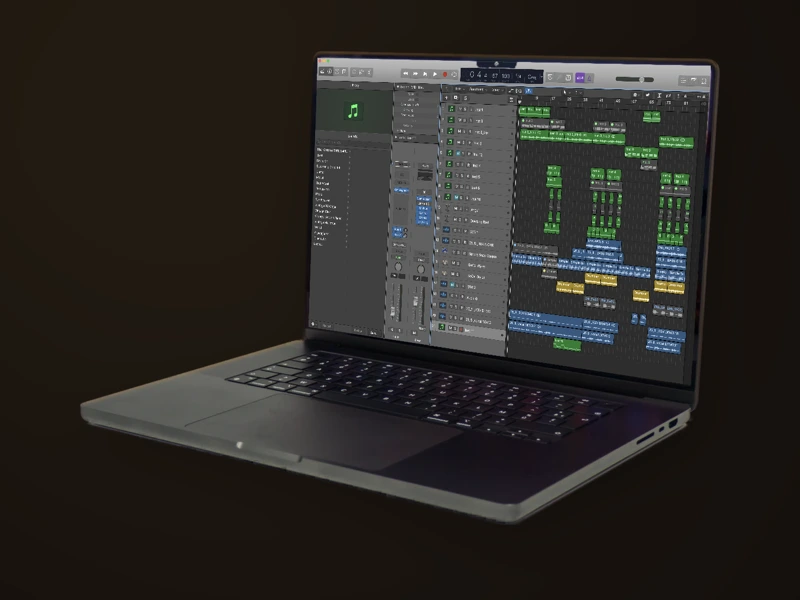Image resolution: width=800 pixels, height=600 pixels.
Task: Open Smart Controls from the control bar
Action: click(x=354, y=72)
